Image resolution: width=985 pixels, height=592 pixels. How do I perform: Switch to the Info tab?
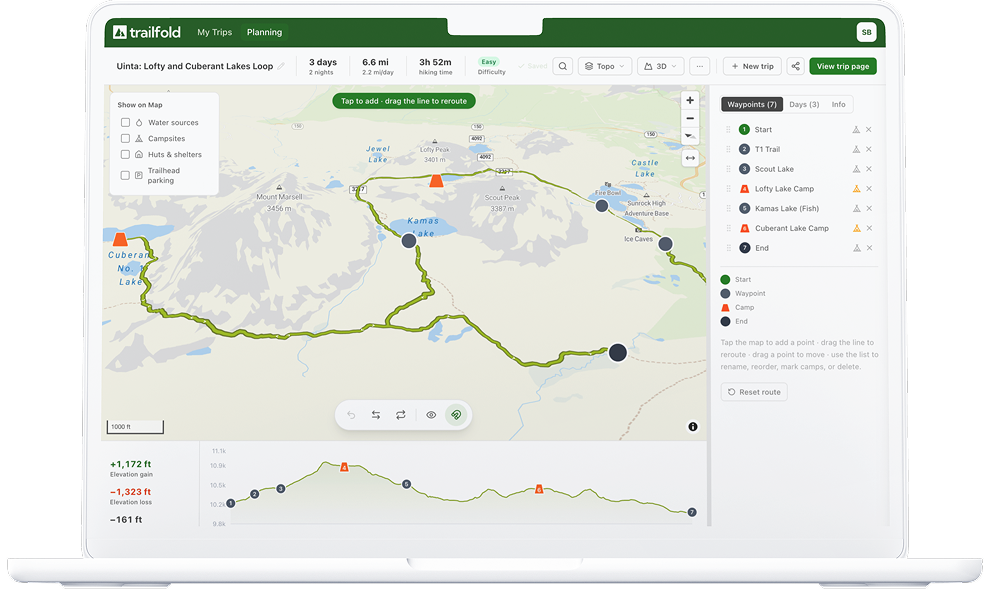pos(838,104)
